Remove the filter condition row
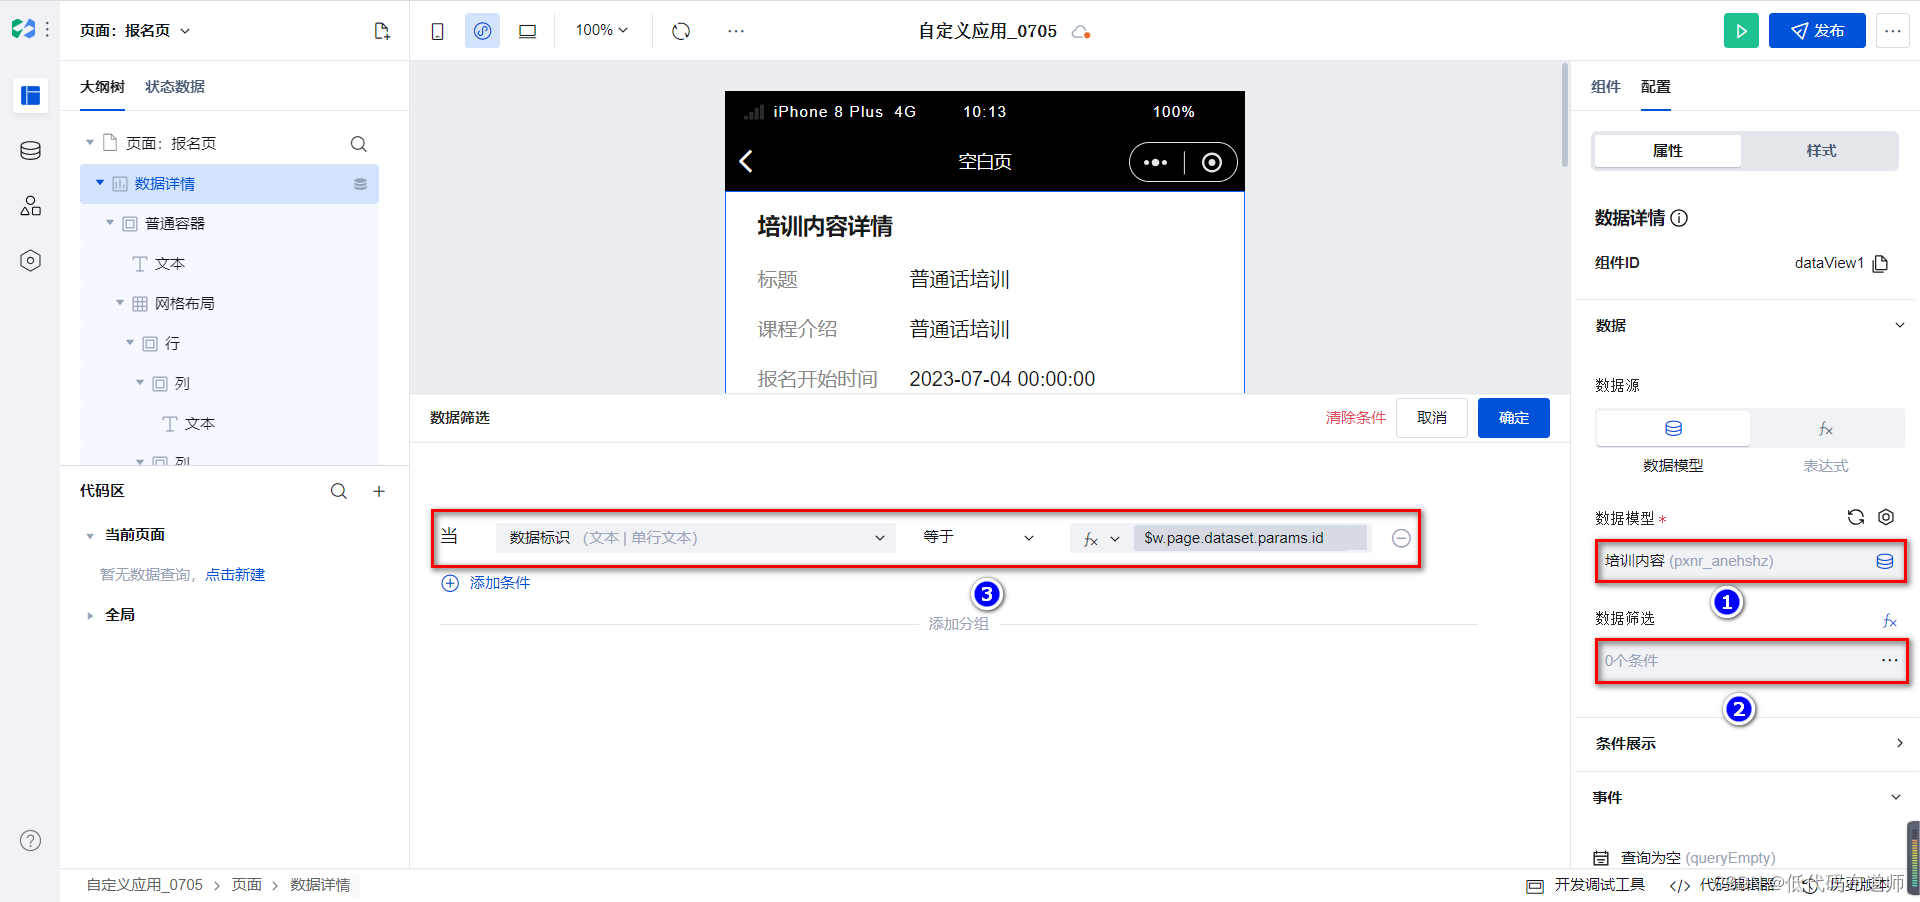 1402,538
